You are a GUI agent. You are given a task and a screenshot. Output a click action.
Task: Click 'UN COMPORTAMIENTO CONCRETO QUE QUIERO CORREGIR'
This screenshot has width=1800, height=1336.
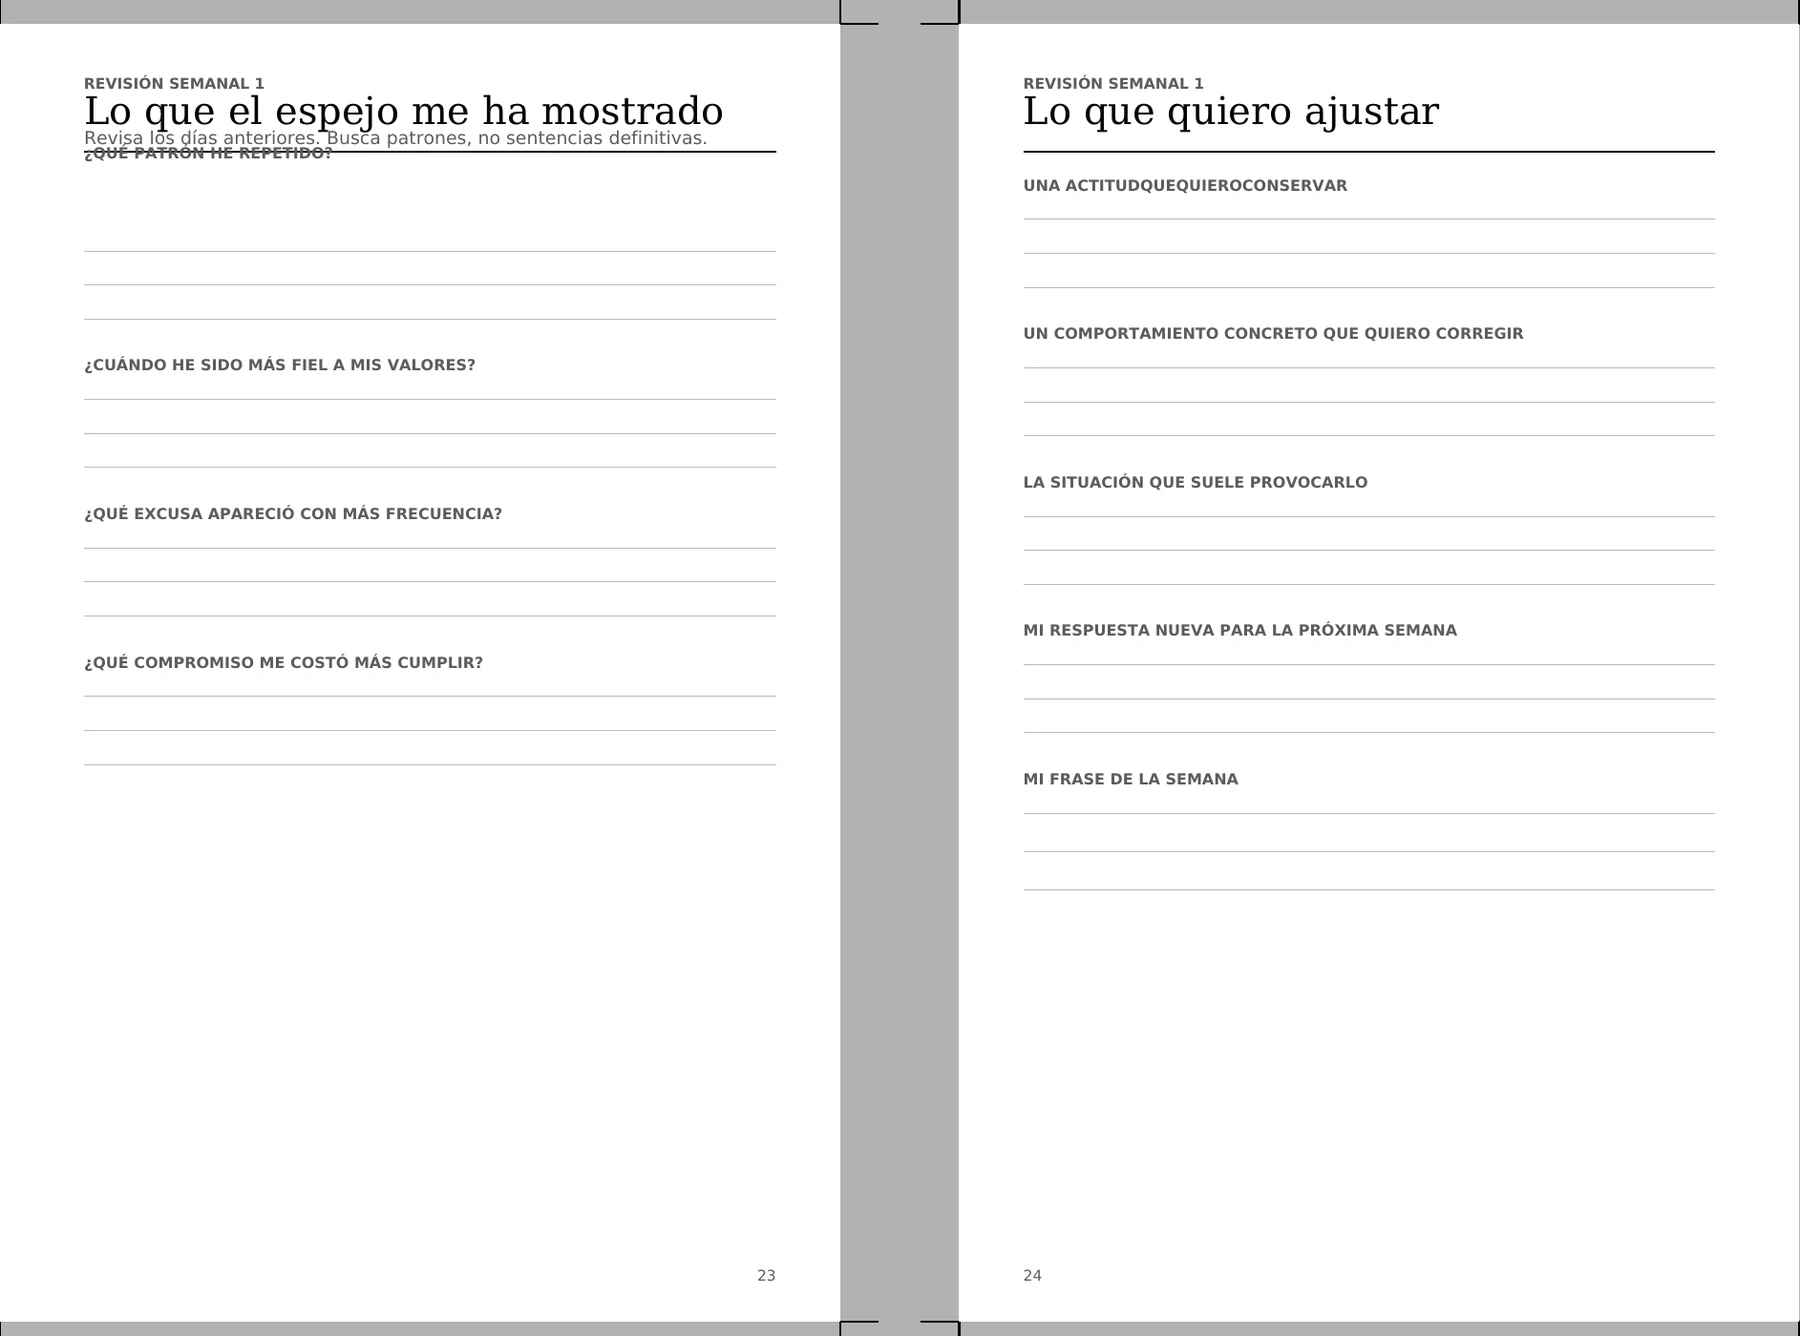[1273, 334]
